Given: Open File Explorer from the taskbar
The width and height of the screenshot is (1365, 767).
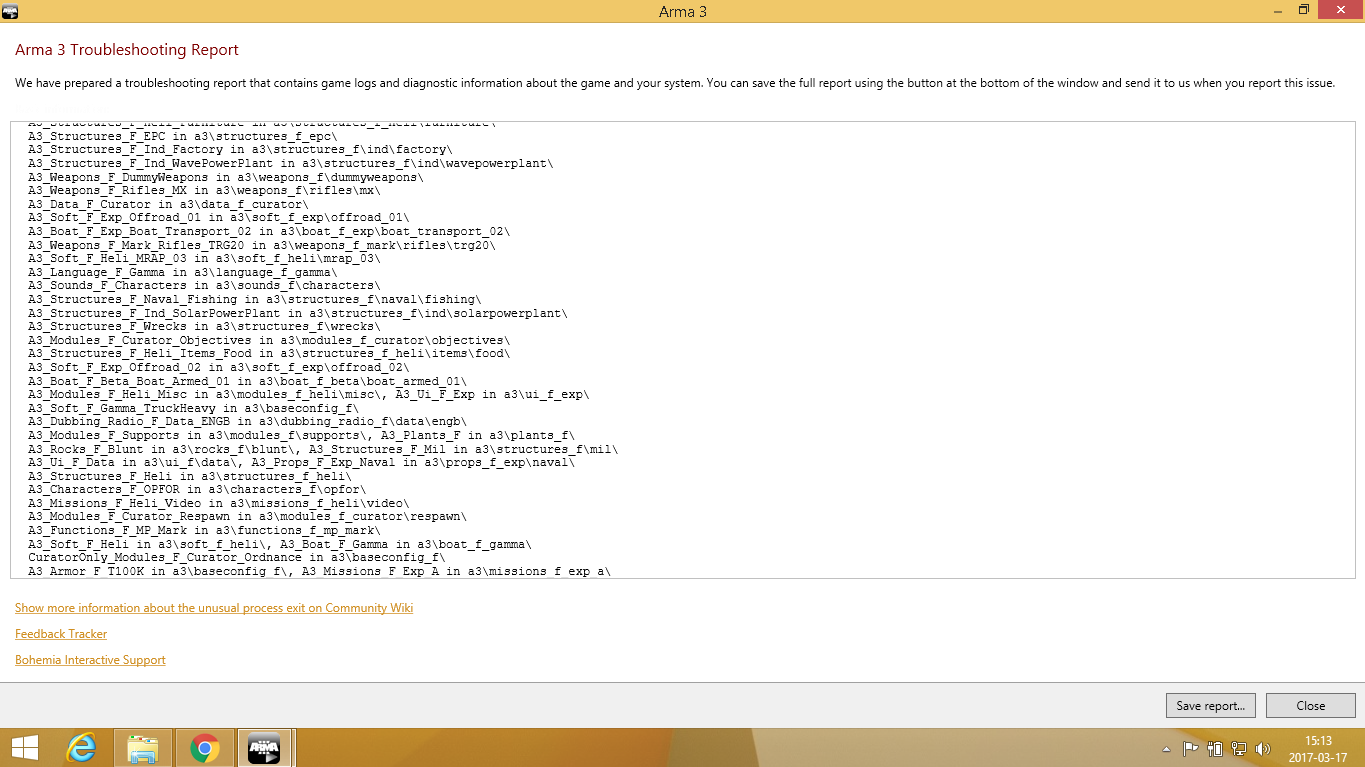Looking at the screenshot, I should tap(143, 747).
